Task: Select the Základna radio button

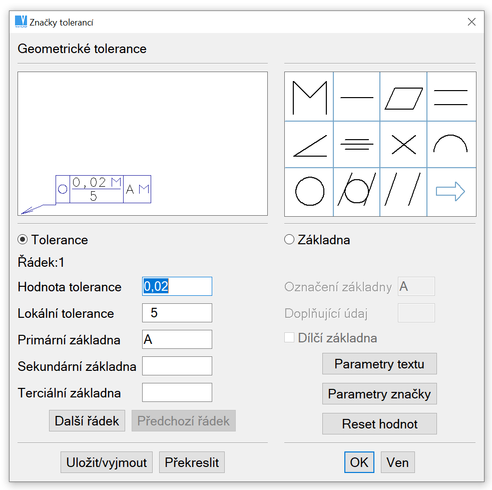Action: [x=289, y=239]
